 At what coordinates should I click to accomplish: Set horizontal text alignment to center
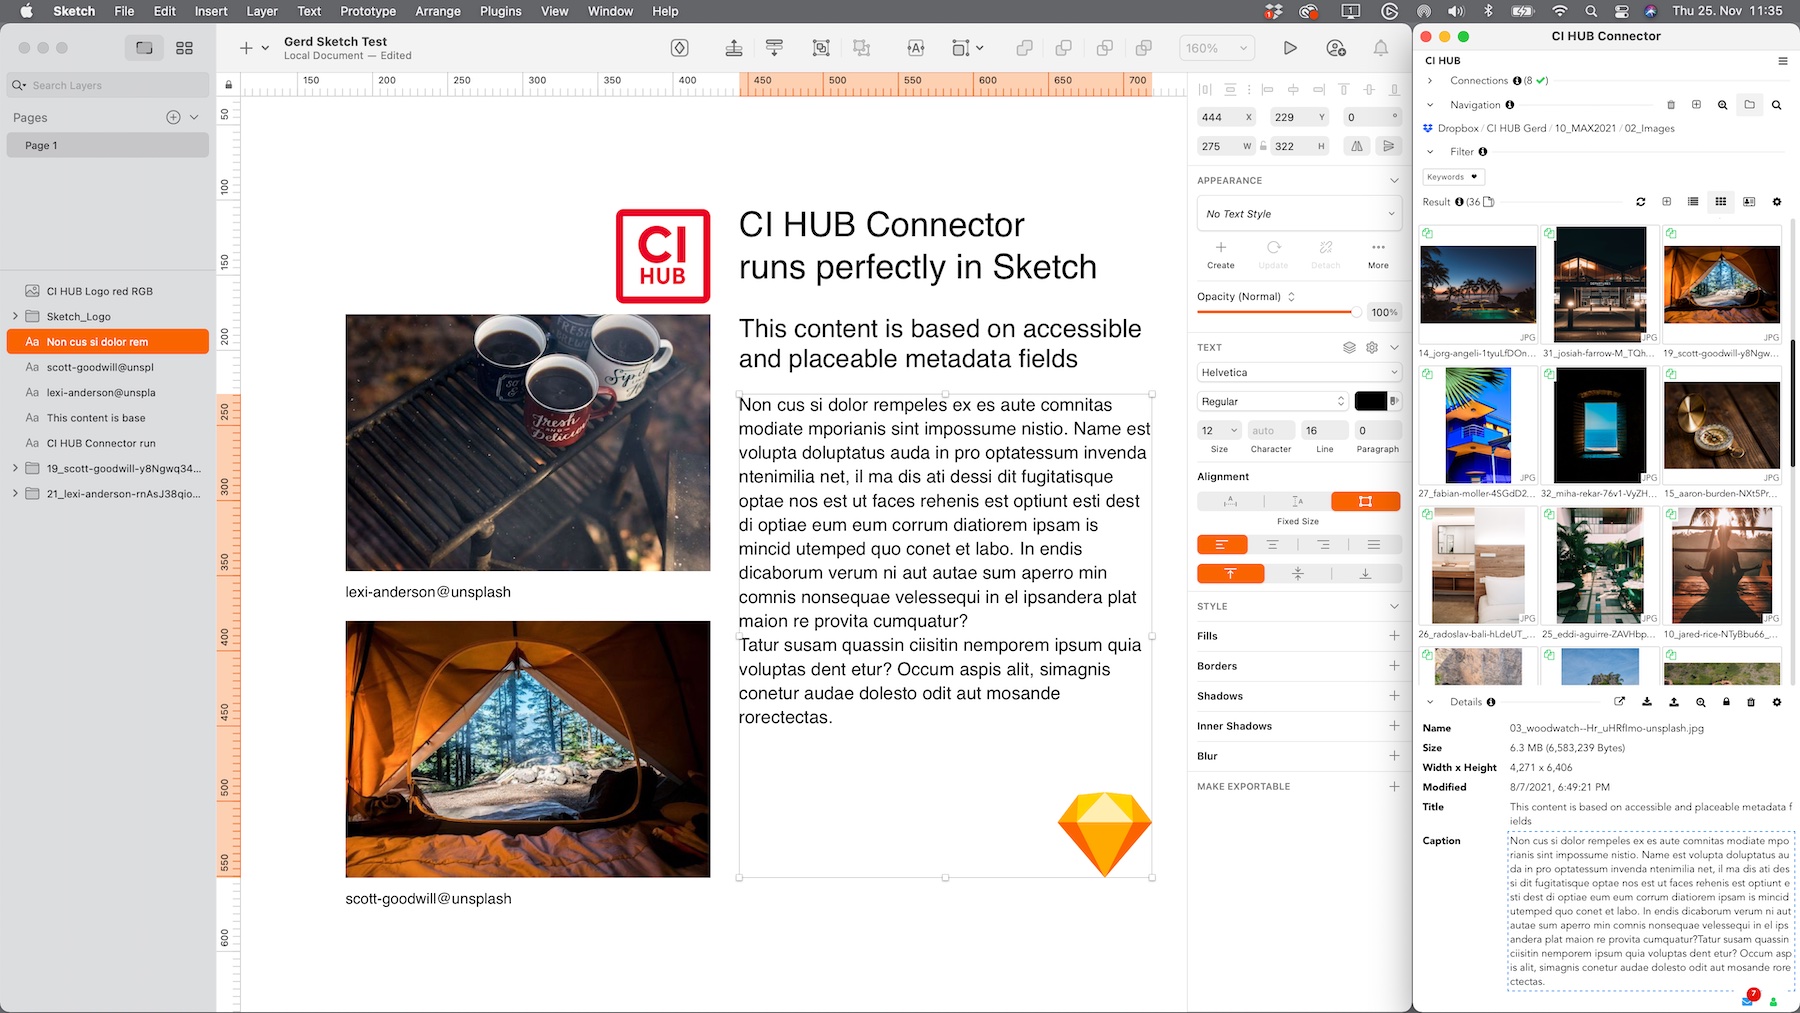1273,545
